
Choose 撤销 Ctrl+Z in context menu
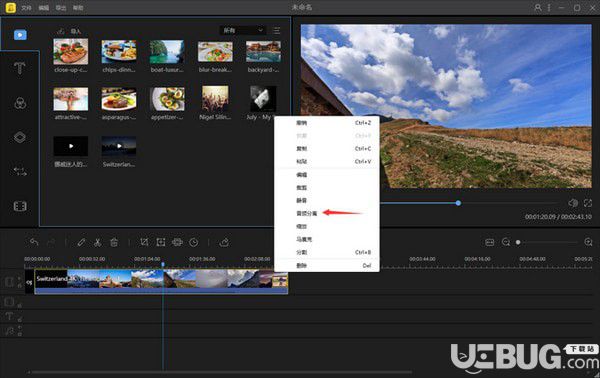coord(327,123)
